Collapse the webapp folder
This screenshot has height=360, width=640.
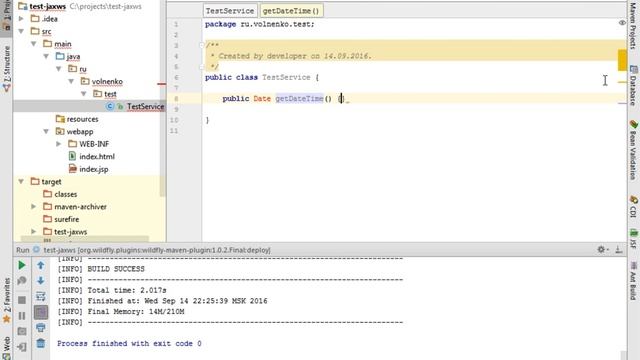pyautogui.click(x=46, y=131)
